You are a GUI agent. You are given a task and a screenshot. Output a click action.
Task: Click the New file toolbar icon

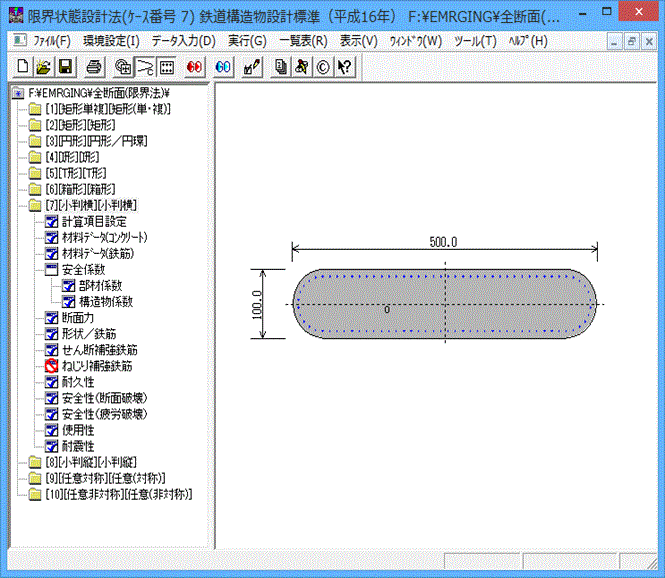[24, 67]
